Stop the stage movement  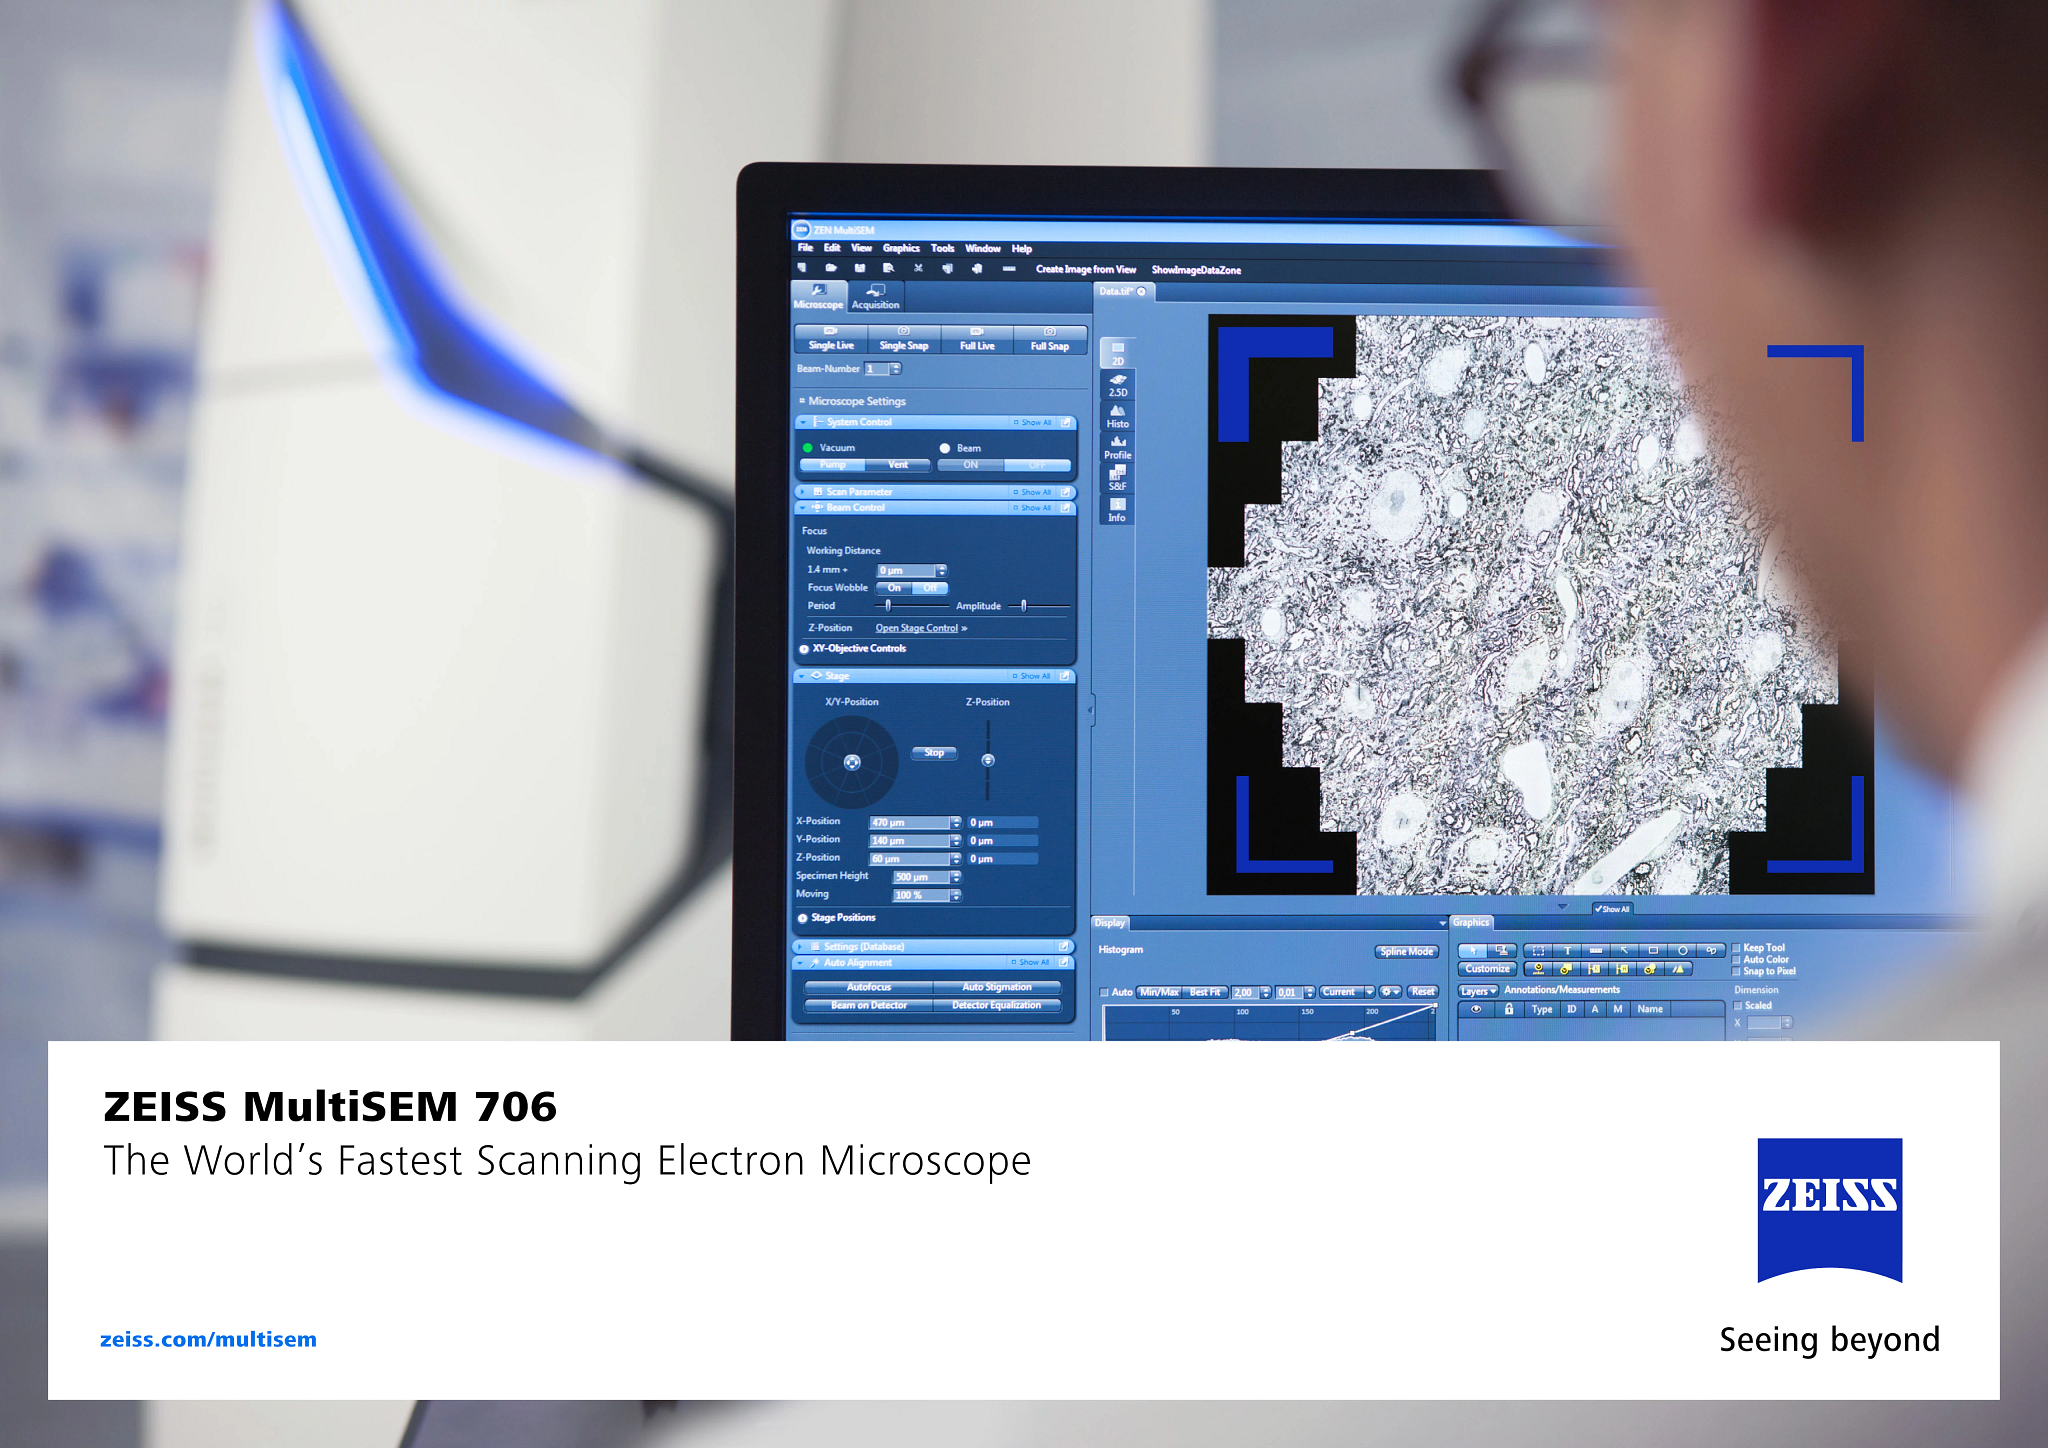click(x=934, y=753)
